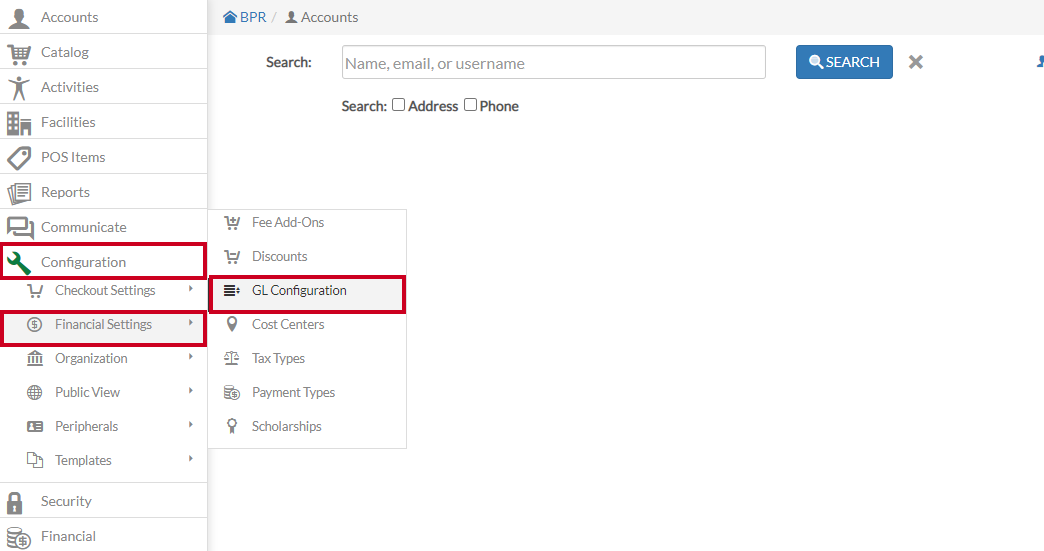Open GL Configuration from the submenu
This screenshot has width=1044, height=551.
(x=307, y=294)
